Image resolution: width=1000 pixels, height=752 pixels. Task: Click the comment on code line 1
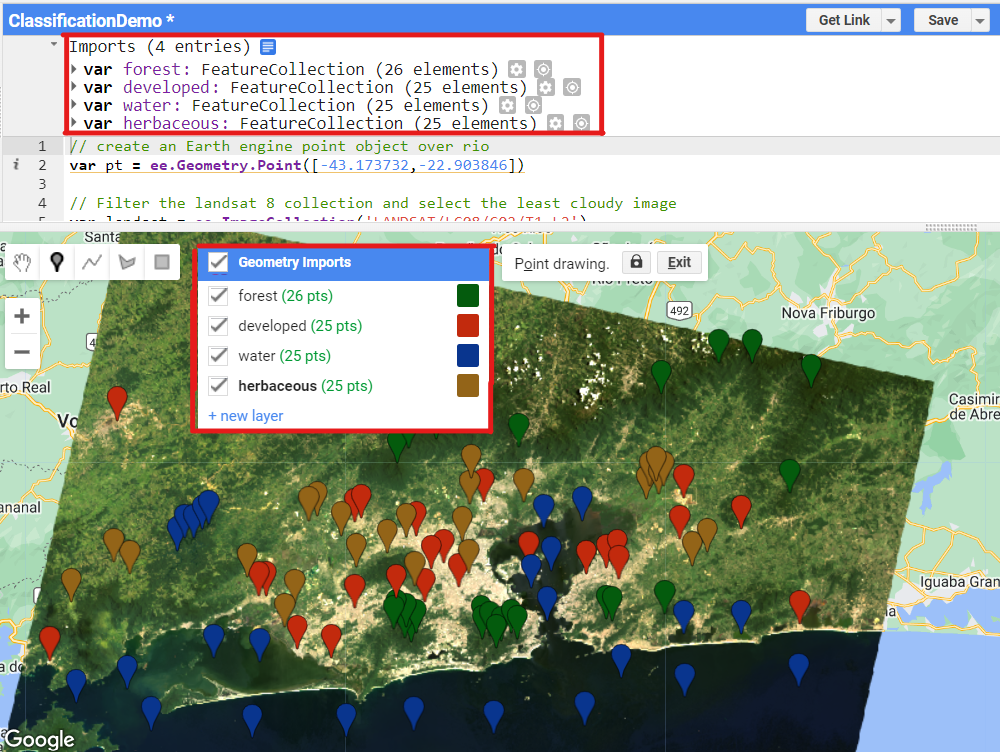pos(279,146)
